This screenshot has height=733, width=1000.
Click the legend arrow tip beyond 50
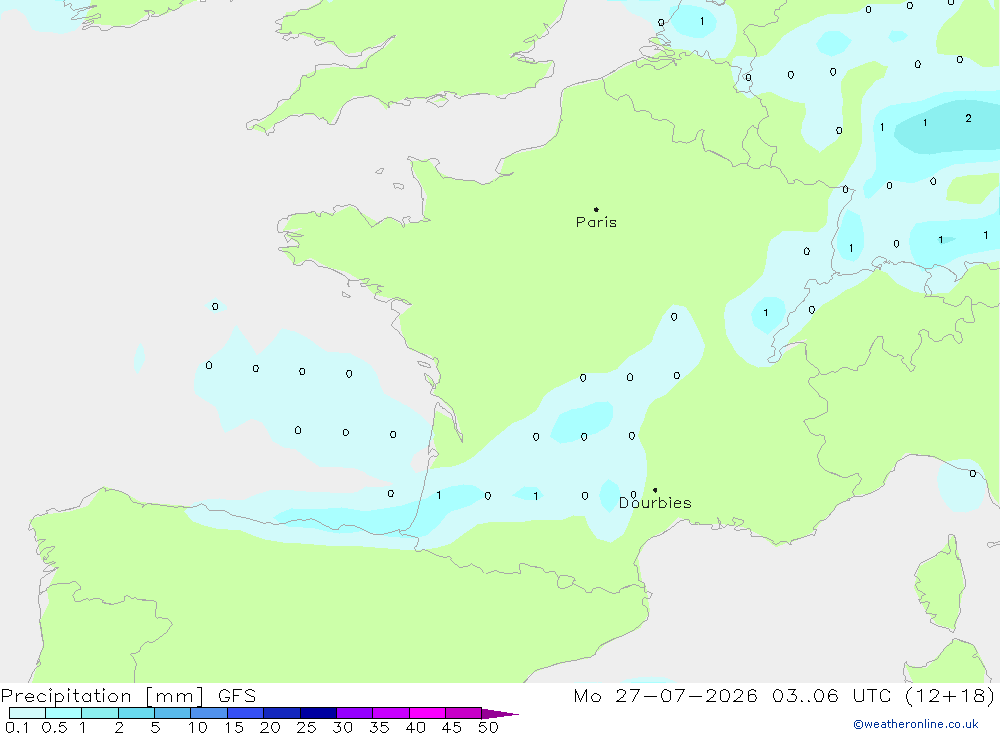[x=501, y=714]
